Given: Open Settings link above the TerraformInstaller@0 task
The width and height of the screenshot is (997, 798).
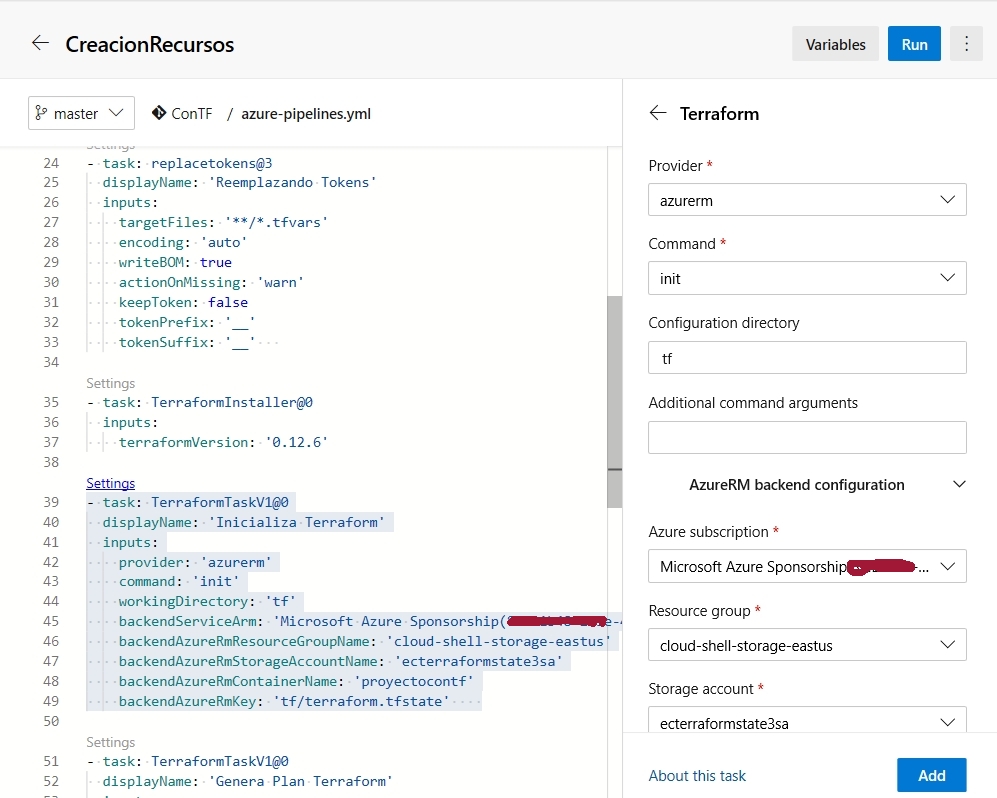Looking at the screenshot, I should pos(111,383).
